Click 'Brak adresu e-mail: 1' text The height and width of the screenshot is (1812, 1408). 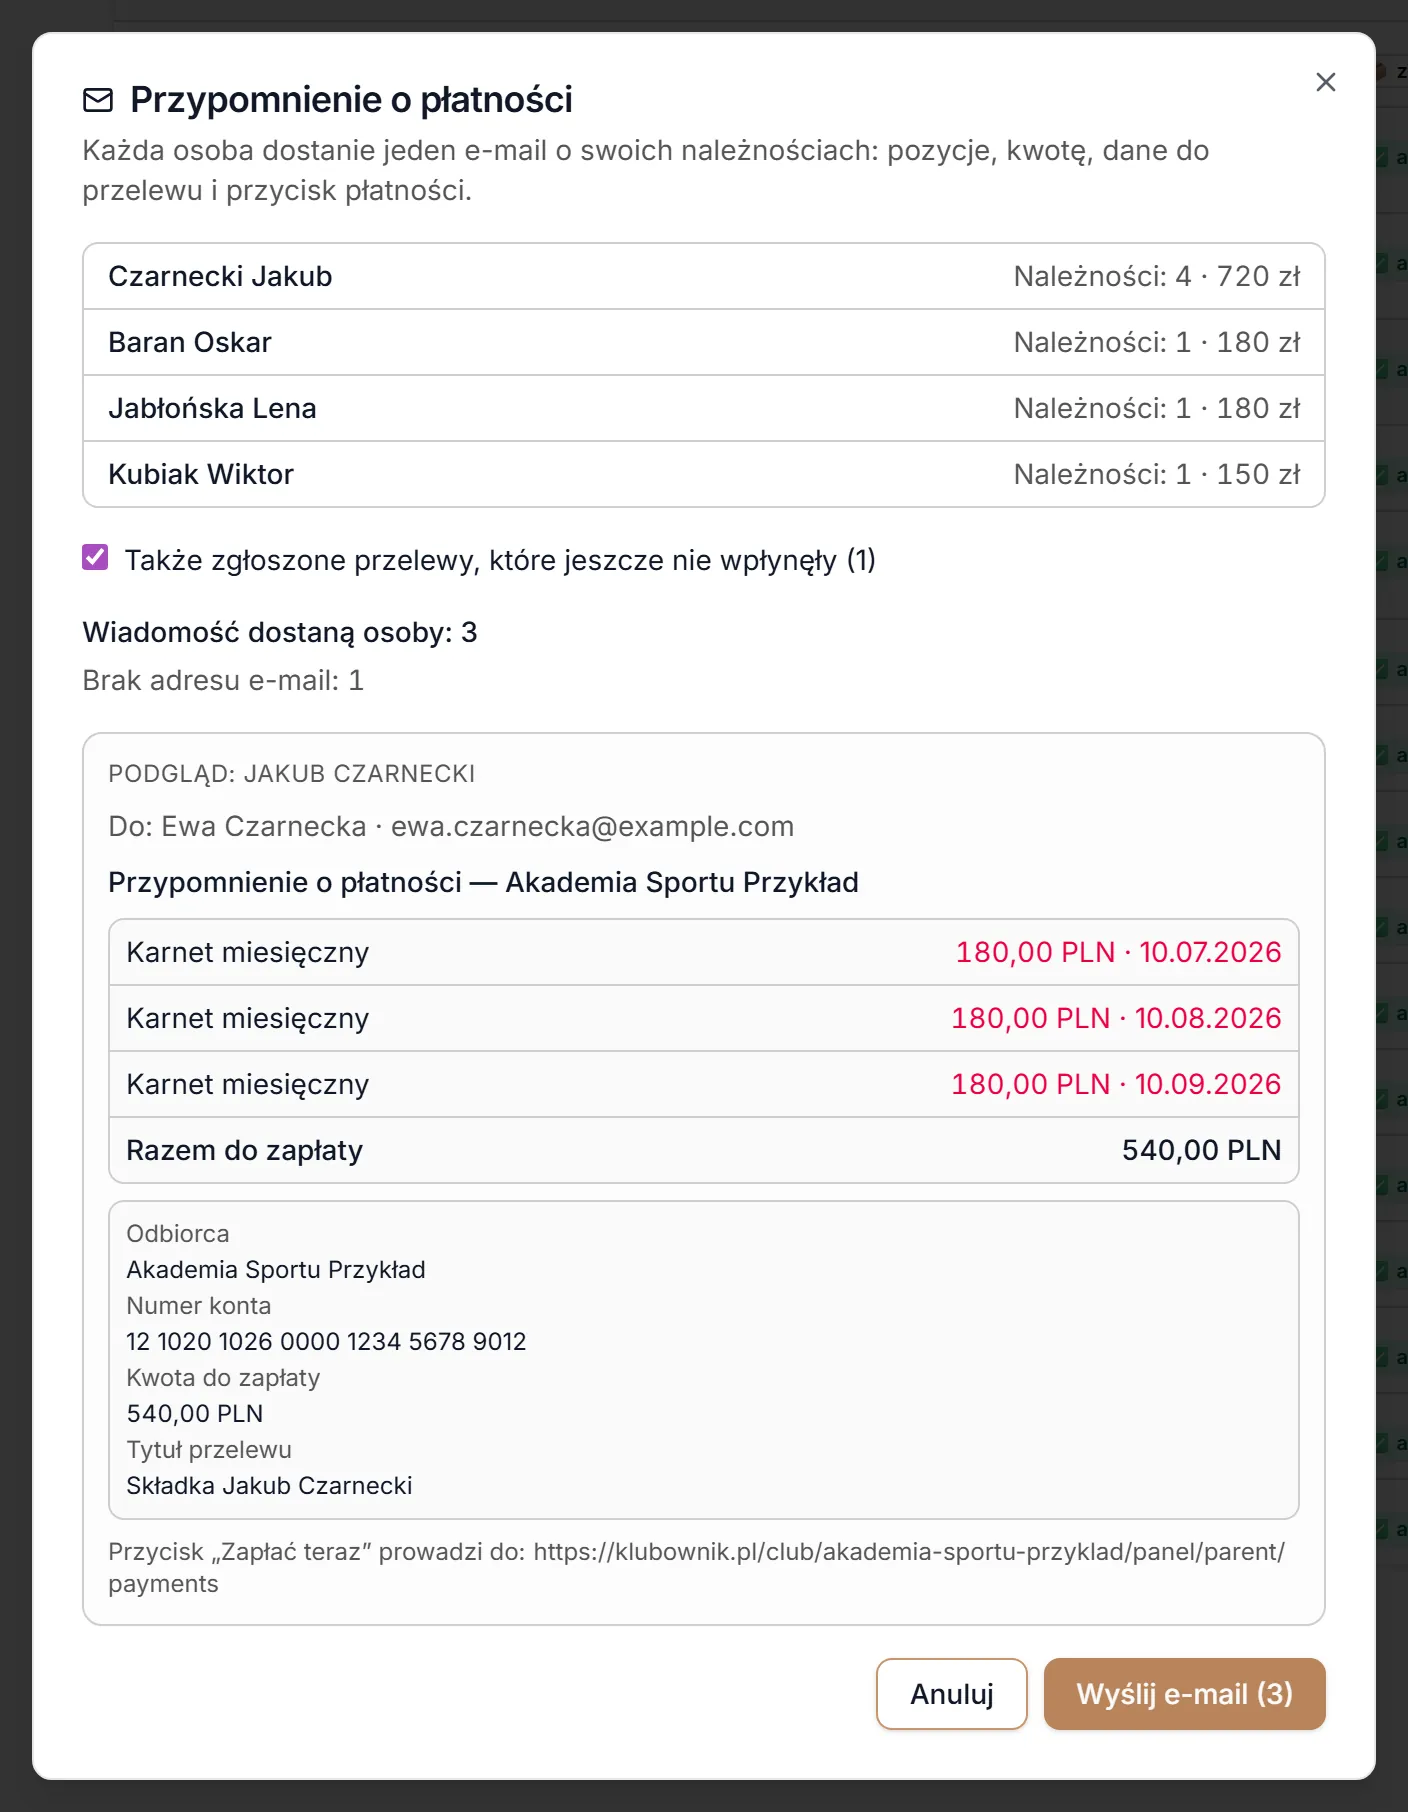point(223,680)
